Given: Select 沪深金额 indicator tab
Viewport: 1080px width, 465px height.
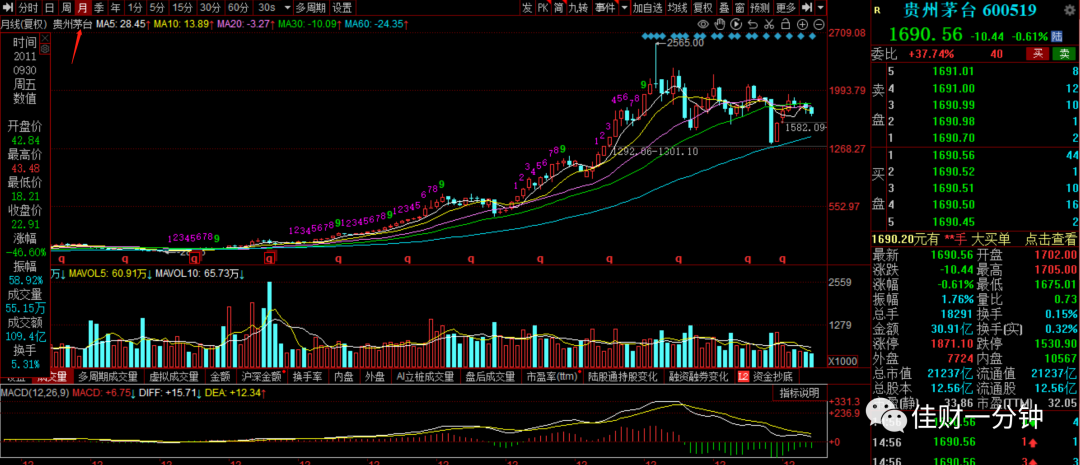Looking at the screenshot, I should [x=262, y=377].
